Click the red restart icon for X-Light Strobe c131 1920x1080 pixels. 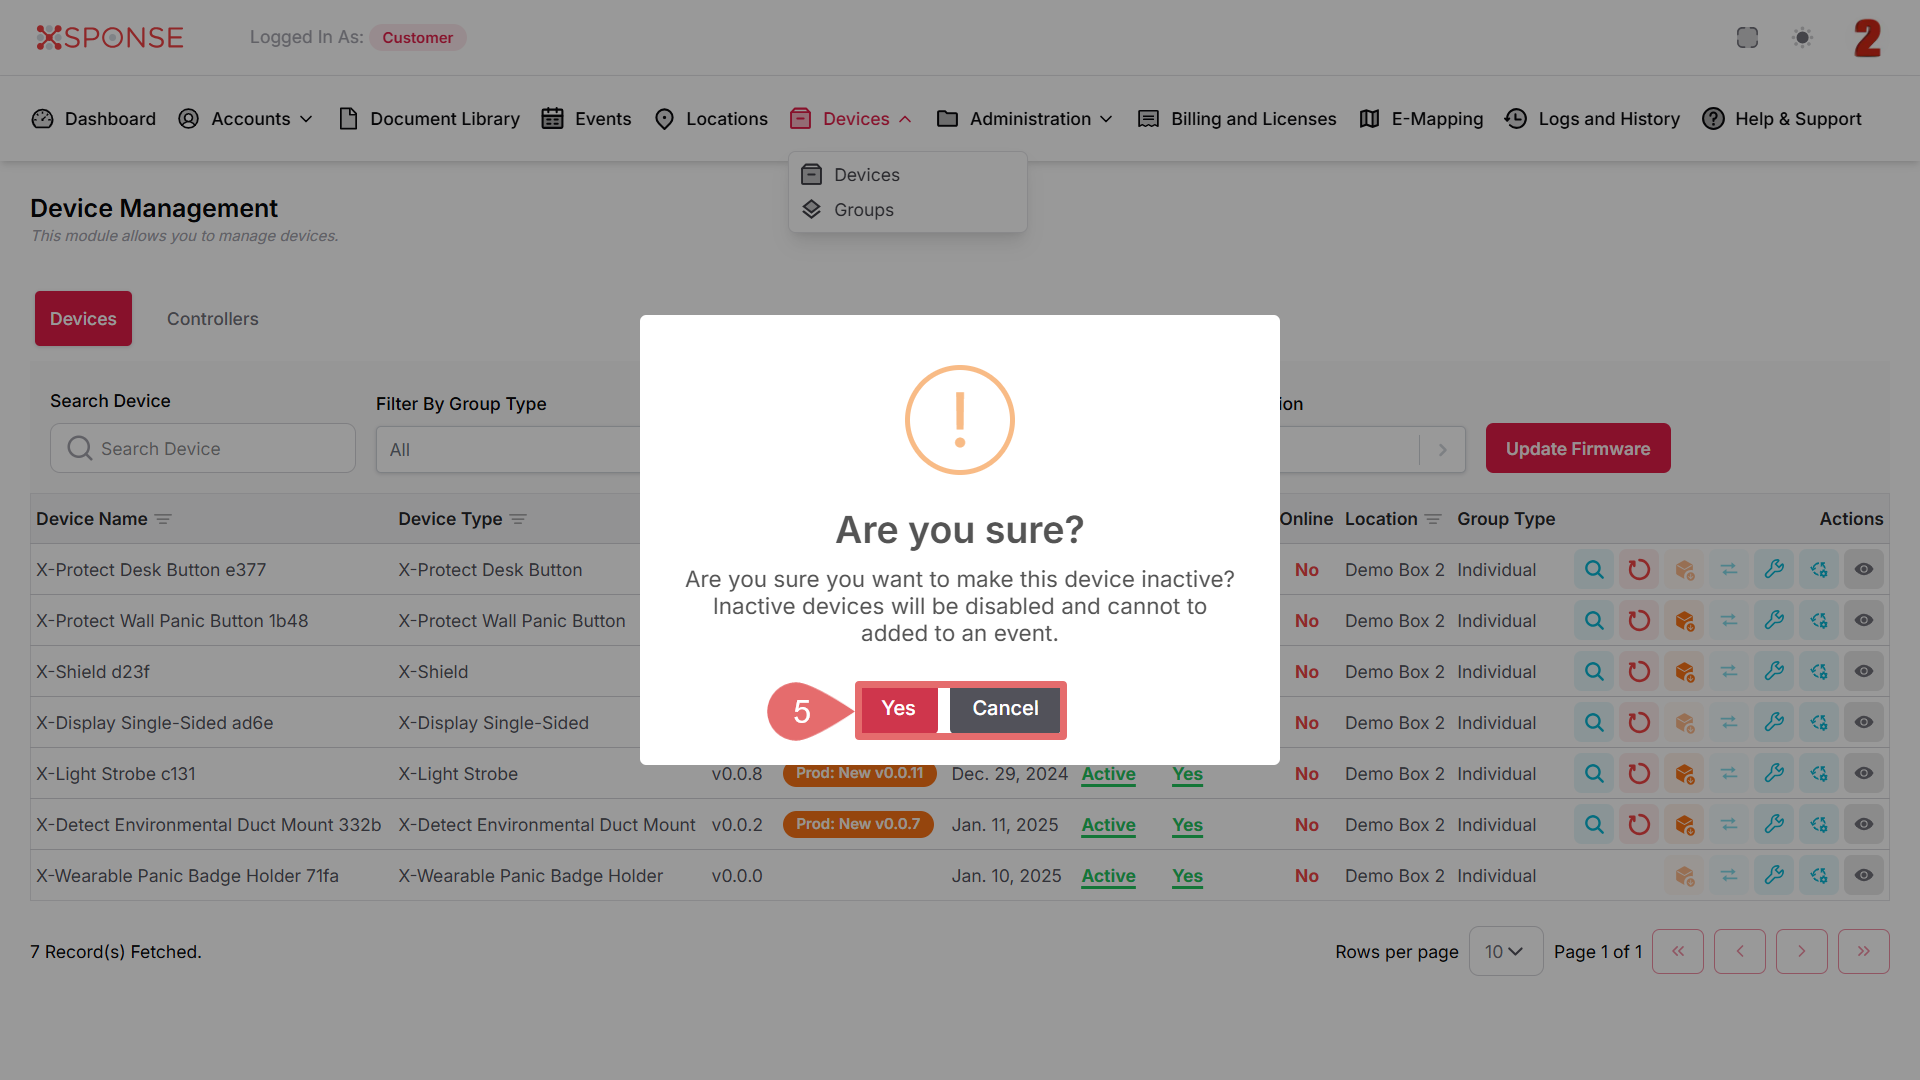pos(1639,774)
